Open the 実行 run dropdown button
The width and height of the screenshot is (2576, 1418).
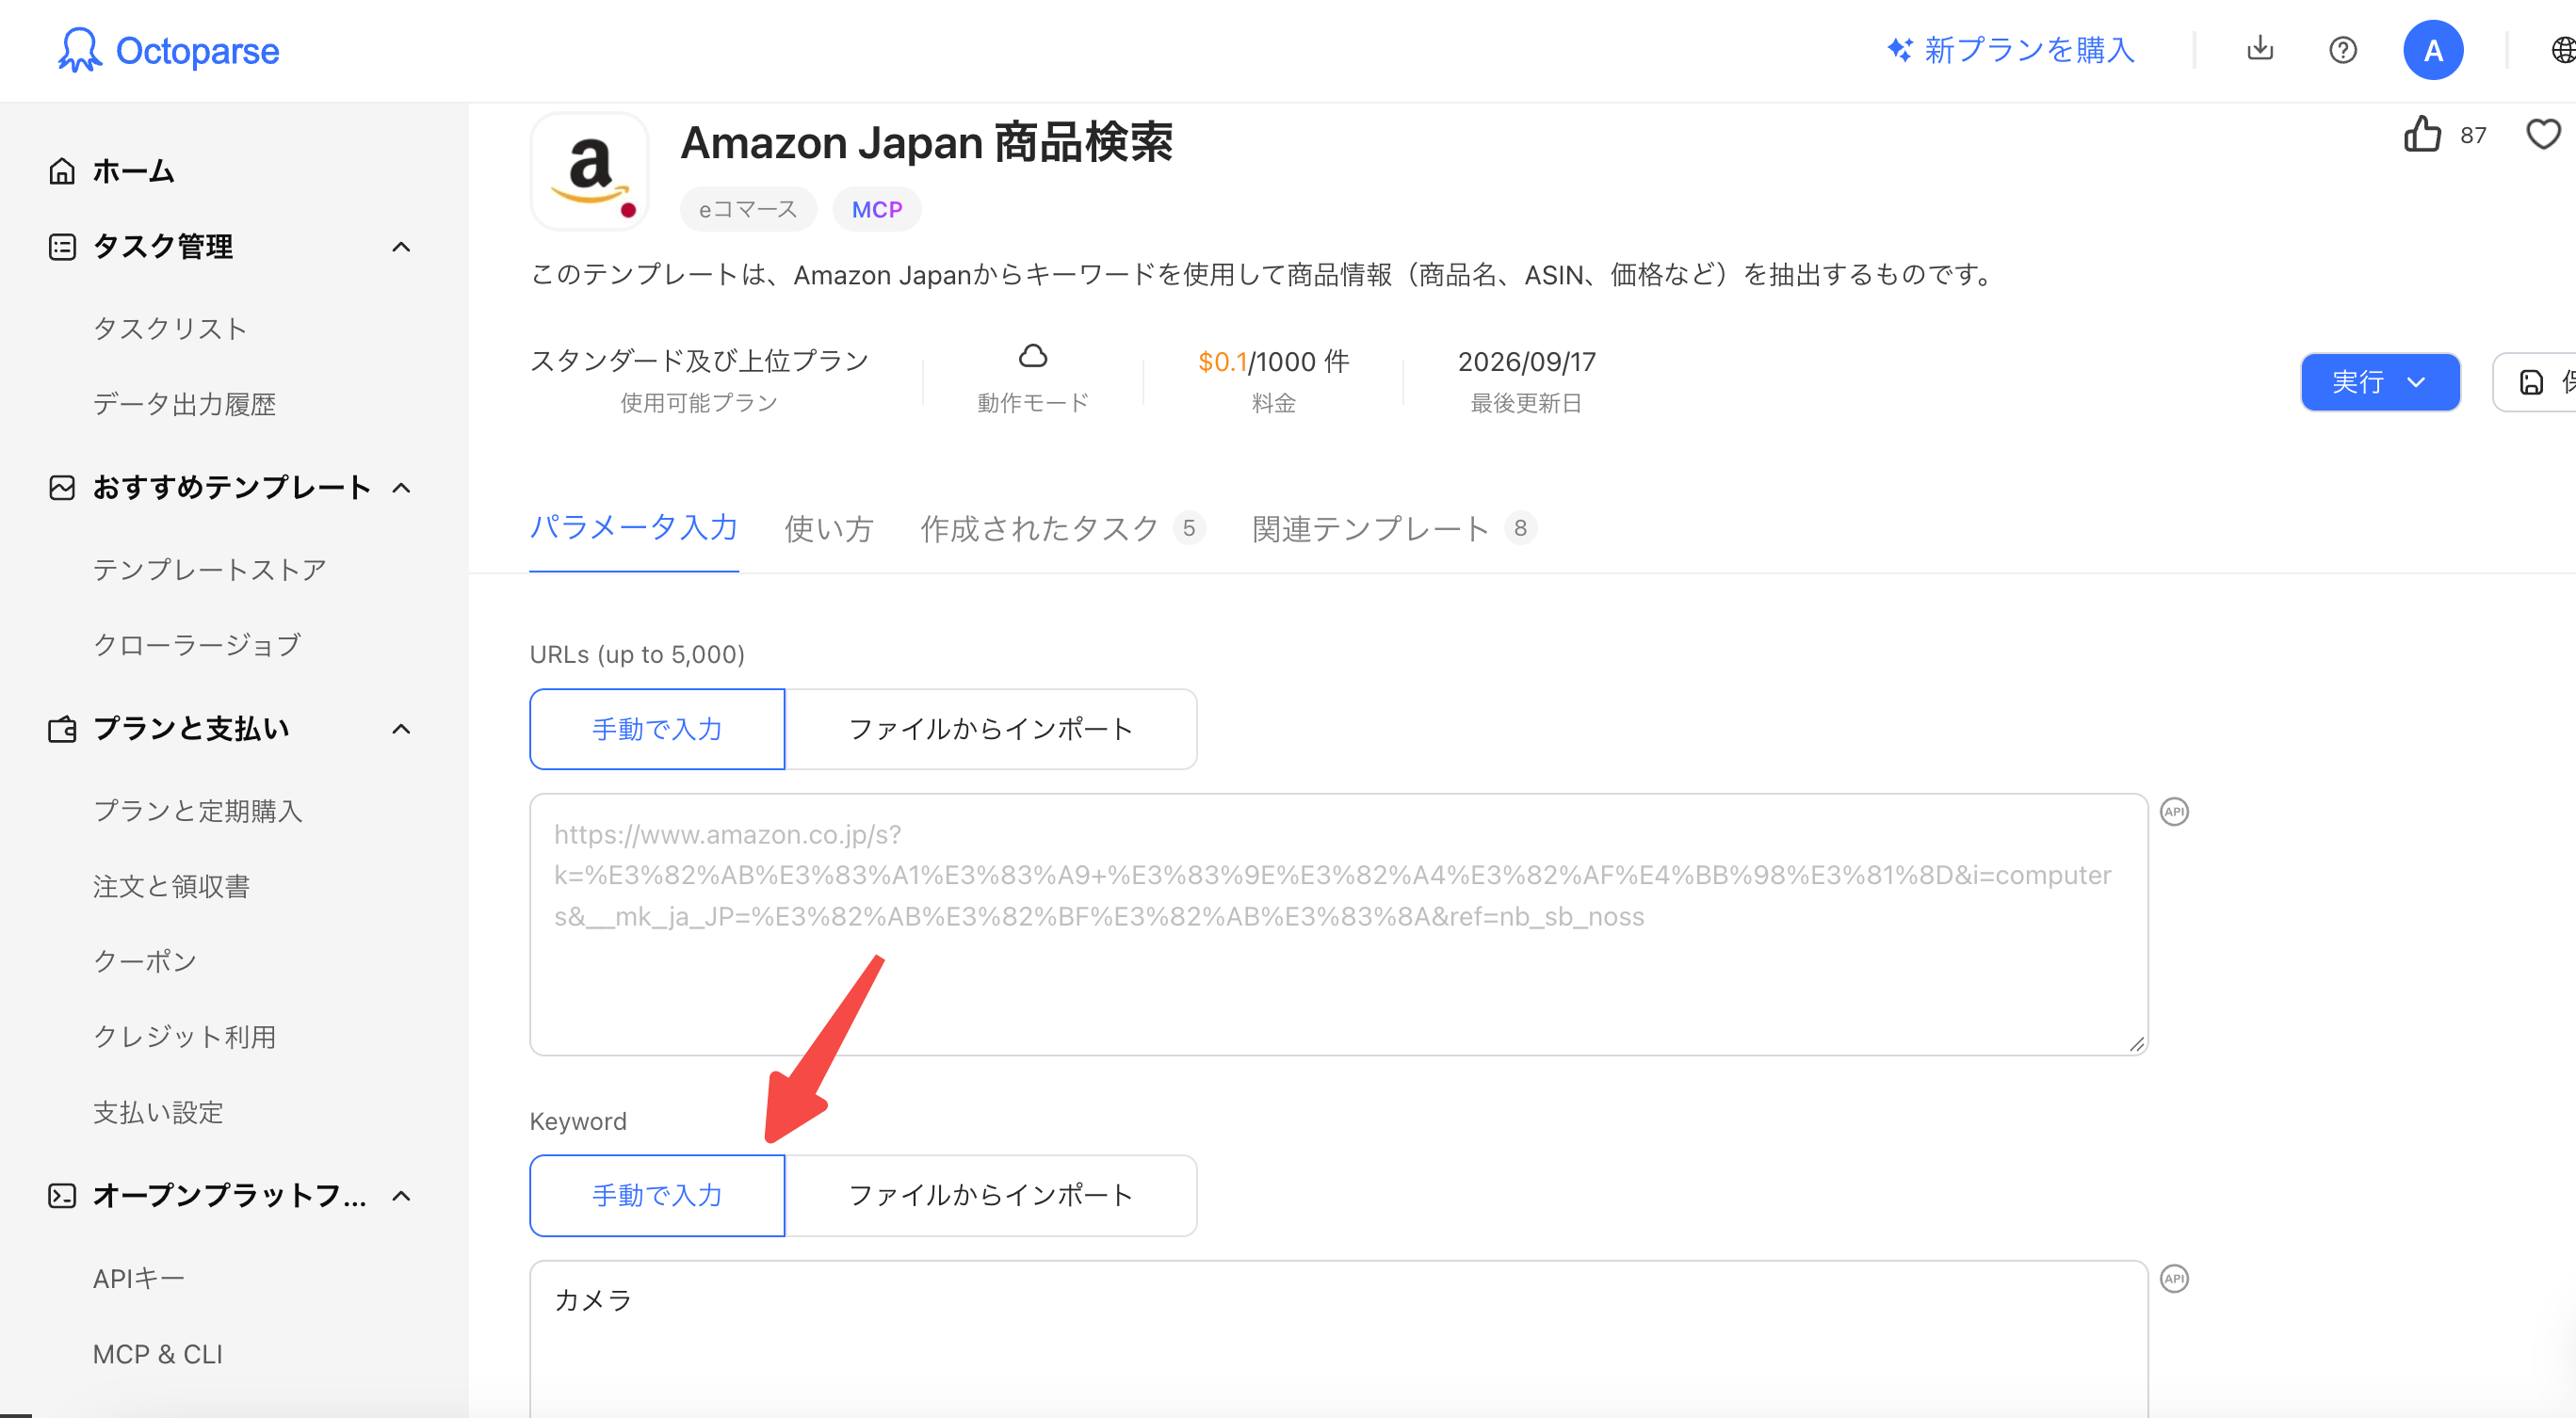click(x=2380, y=382)
